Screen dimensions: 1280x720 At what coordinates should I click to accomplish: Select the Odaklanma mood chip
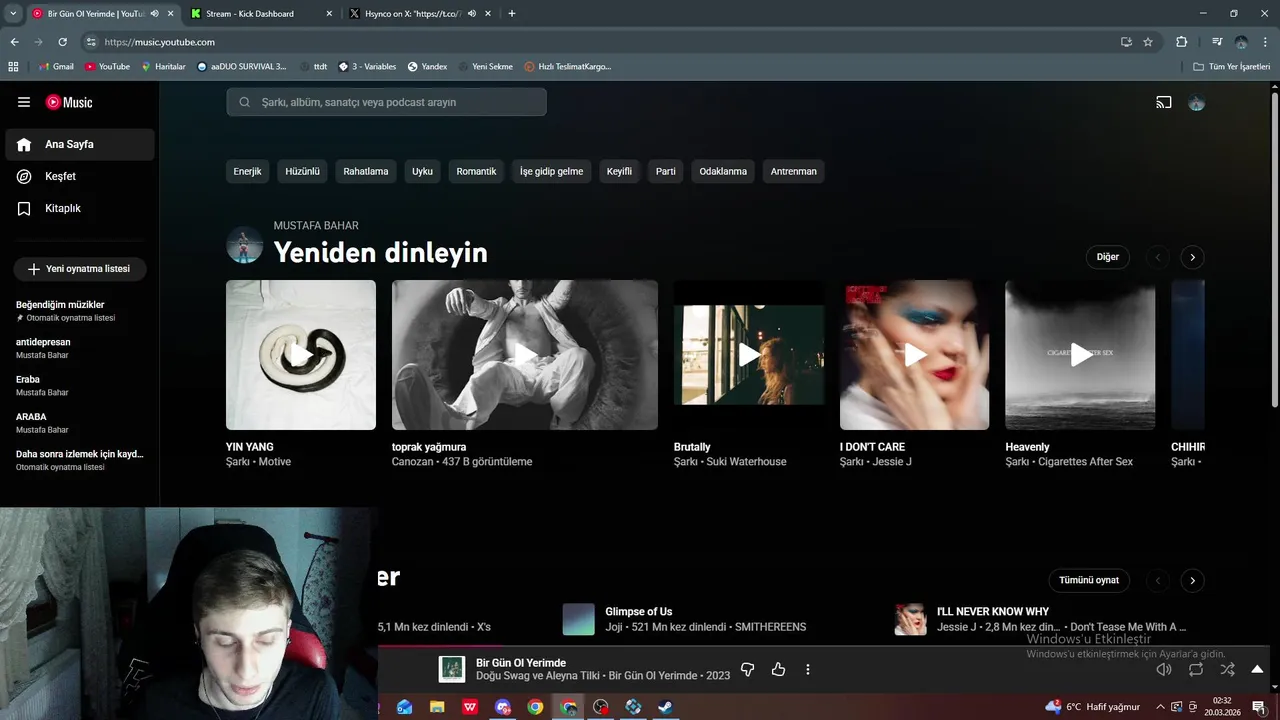coord(723,171)
